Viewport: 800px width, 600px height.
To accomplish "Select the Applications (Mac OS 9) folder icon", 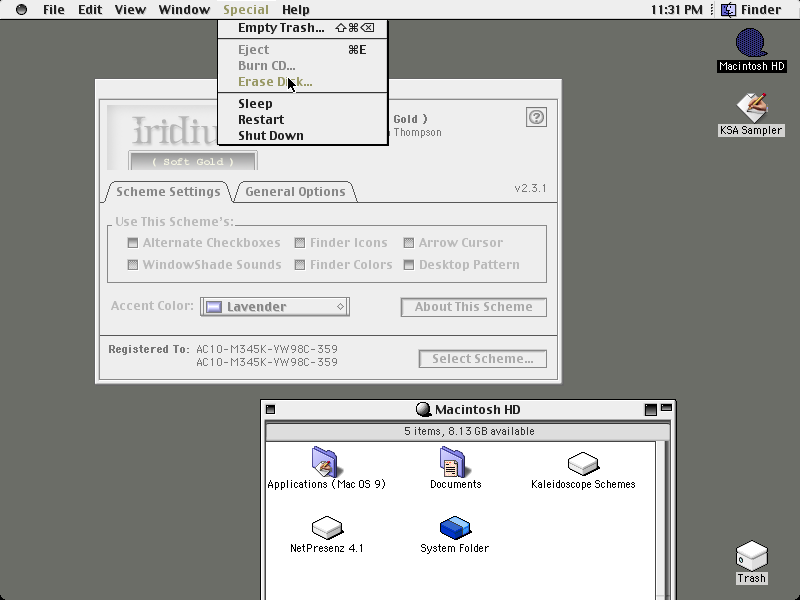I will pos(325,462).
